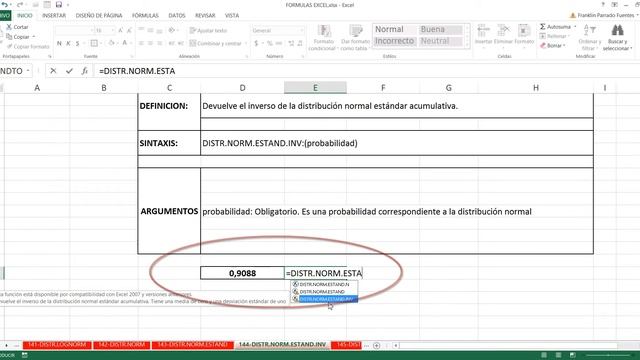Open the Name Box dropdown arrow
640x360 pixels.
[28, 71]
